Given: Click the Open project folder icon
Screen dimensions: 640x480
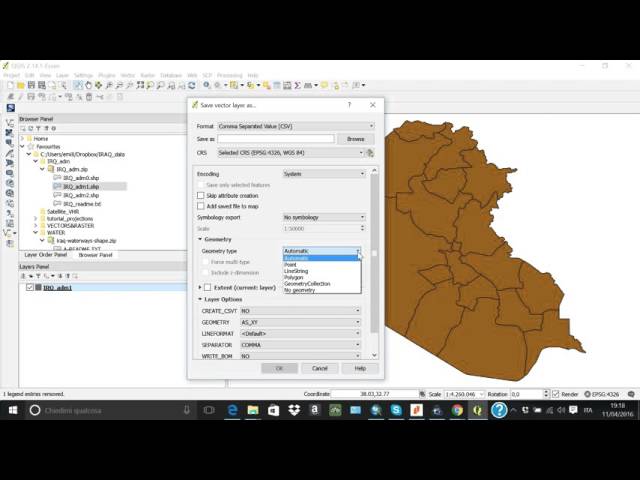Looking at the screenshot, I should tap(21, 85).
